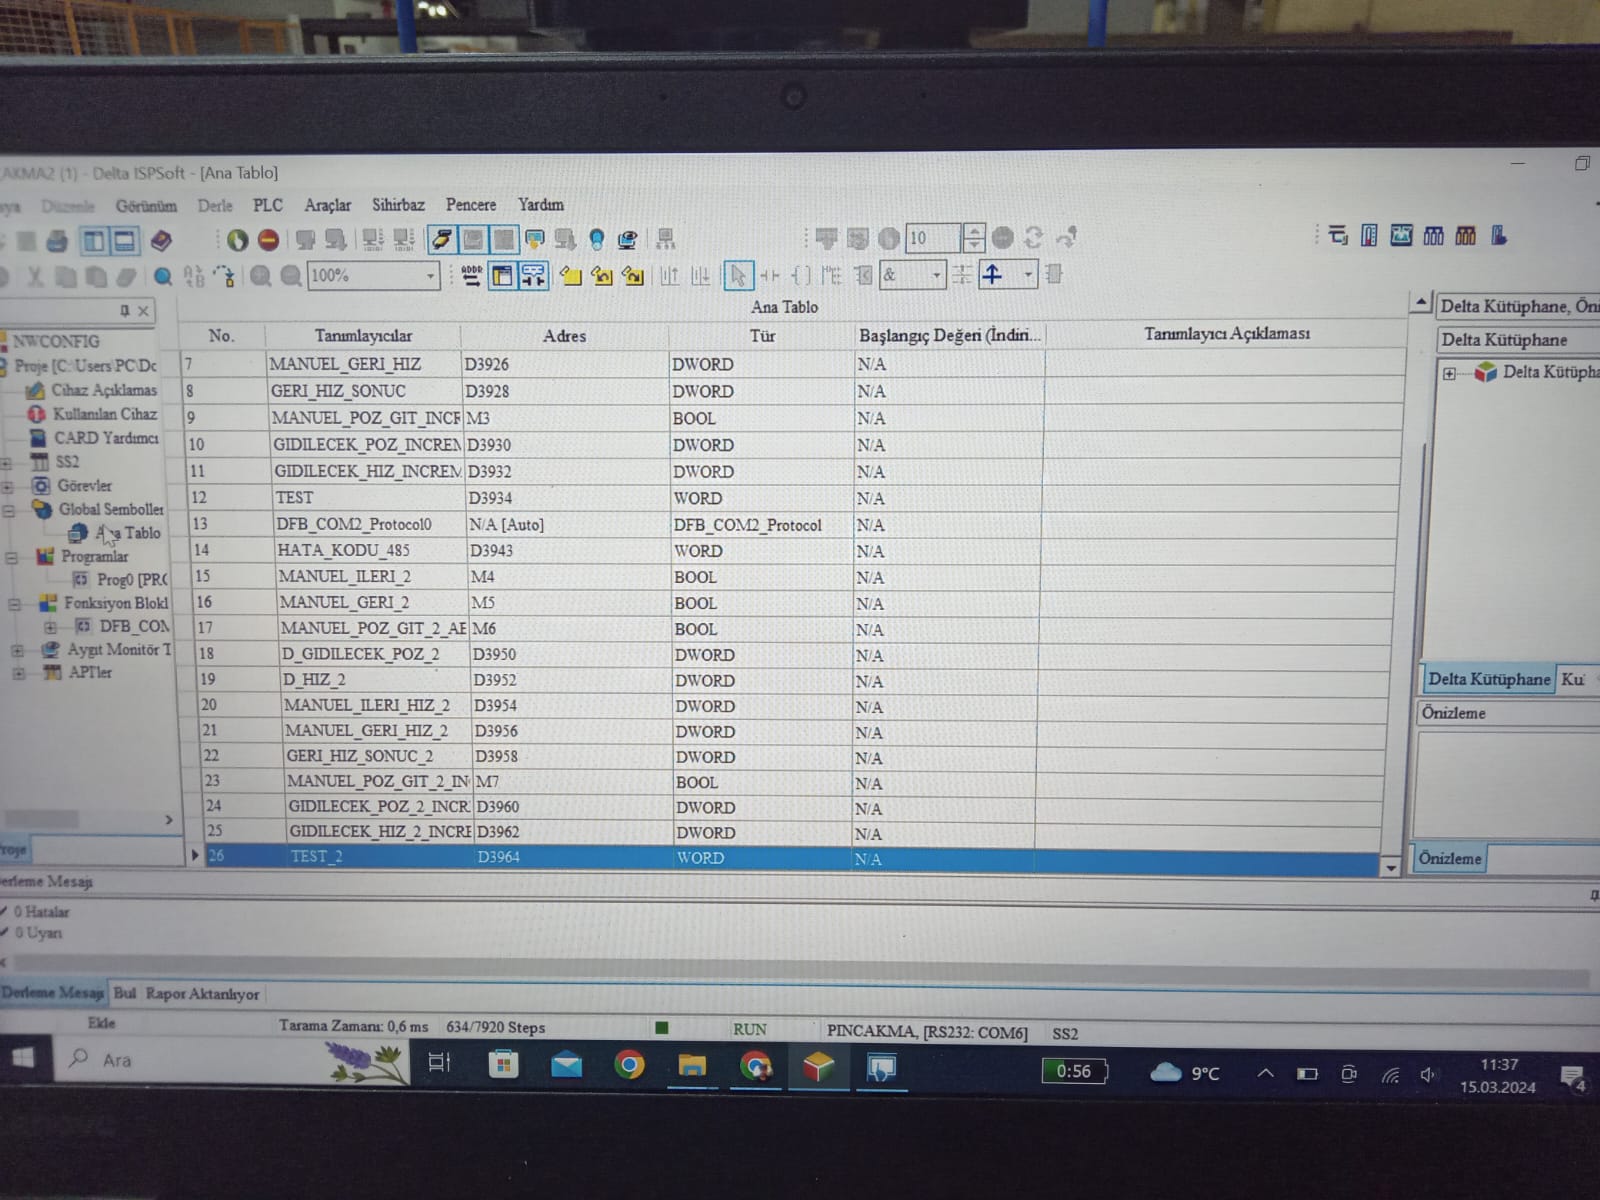Screen dimensions: 1600x1200
Task: Click the ADDR address display icon
Action: click(x=472, y=275)
